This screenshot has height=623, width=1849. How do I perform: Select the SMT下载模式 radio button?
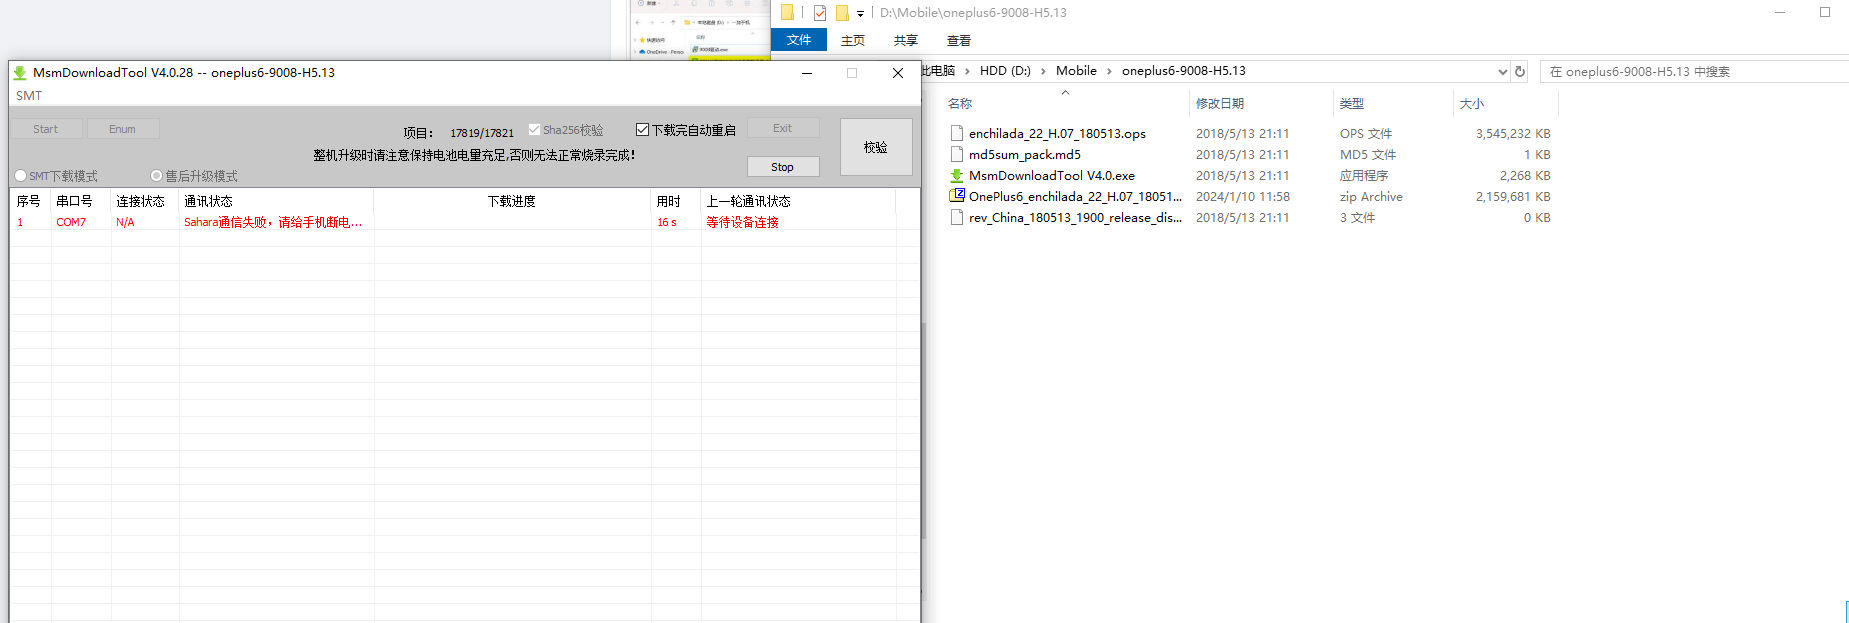21,176
